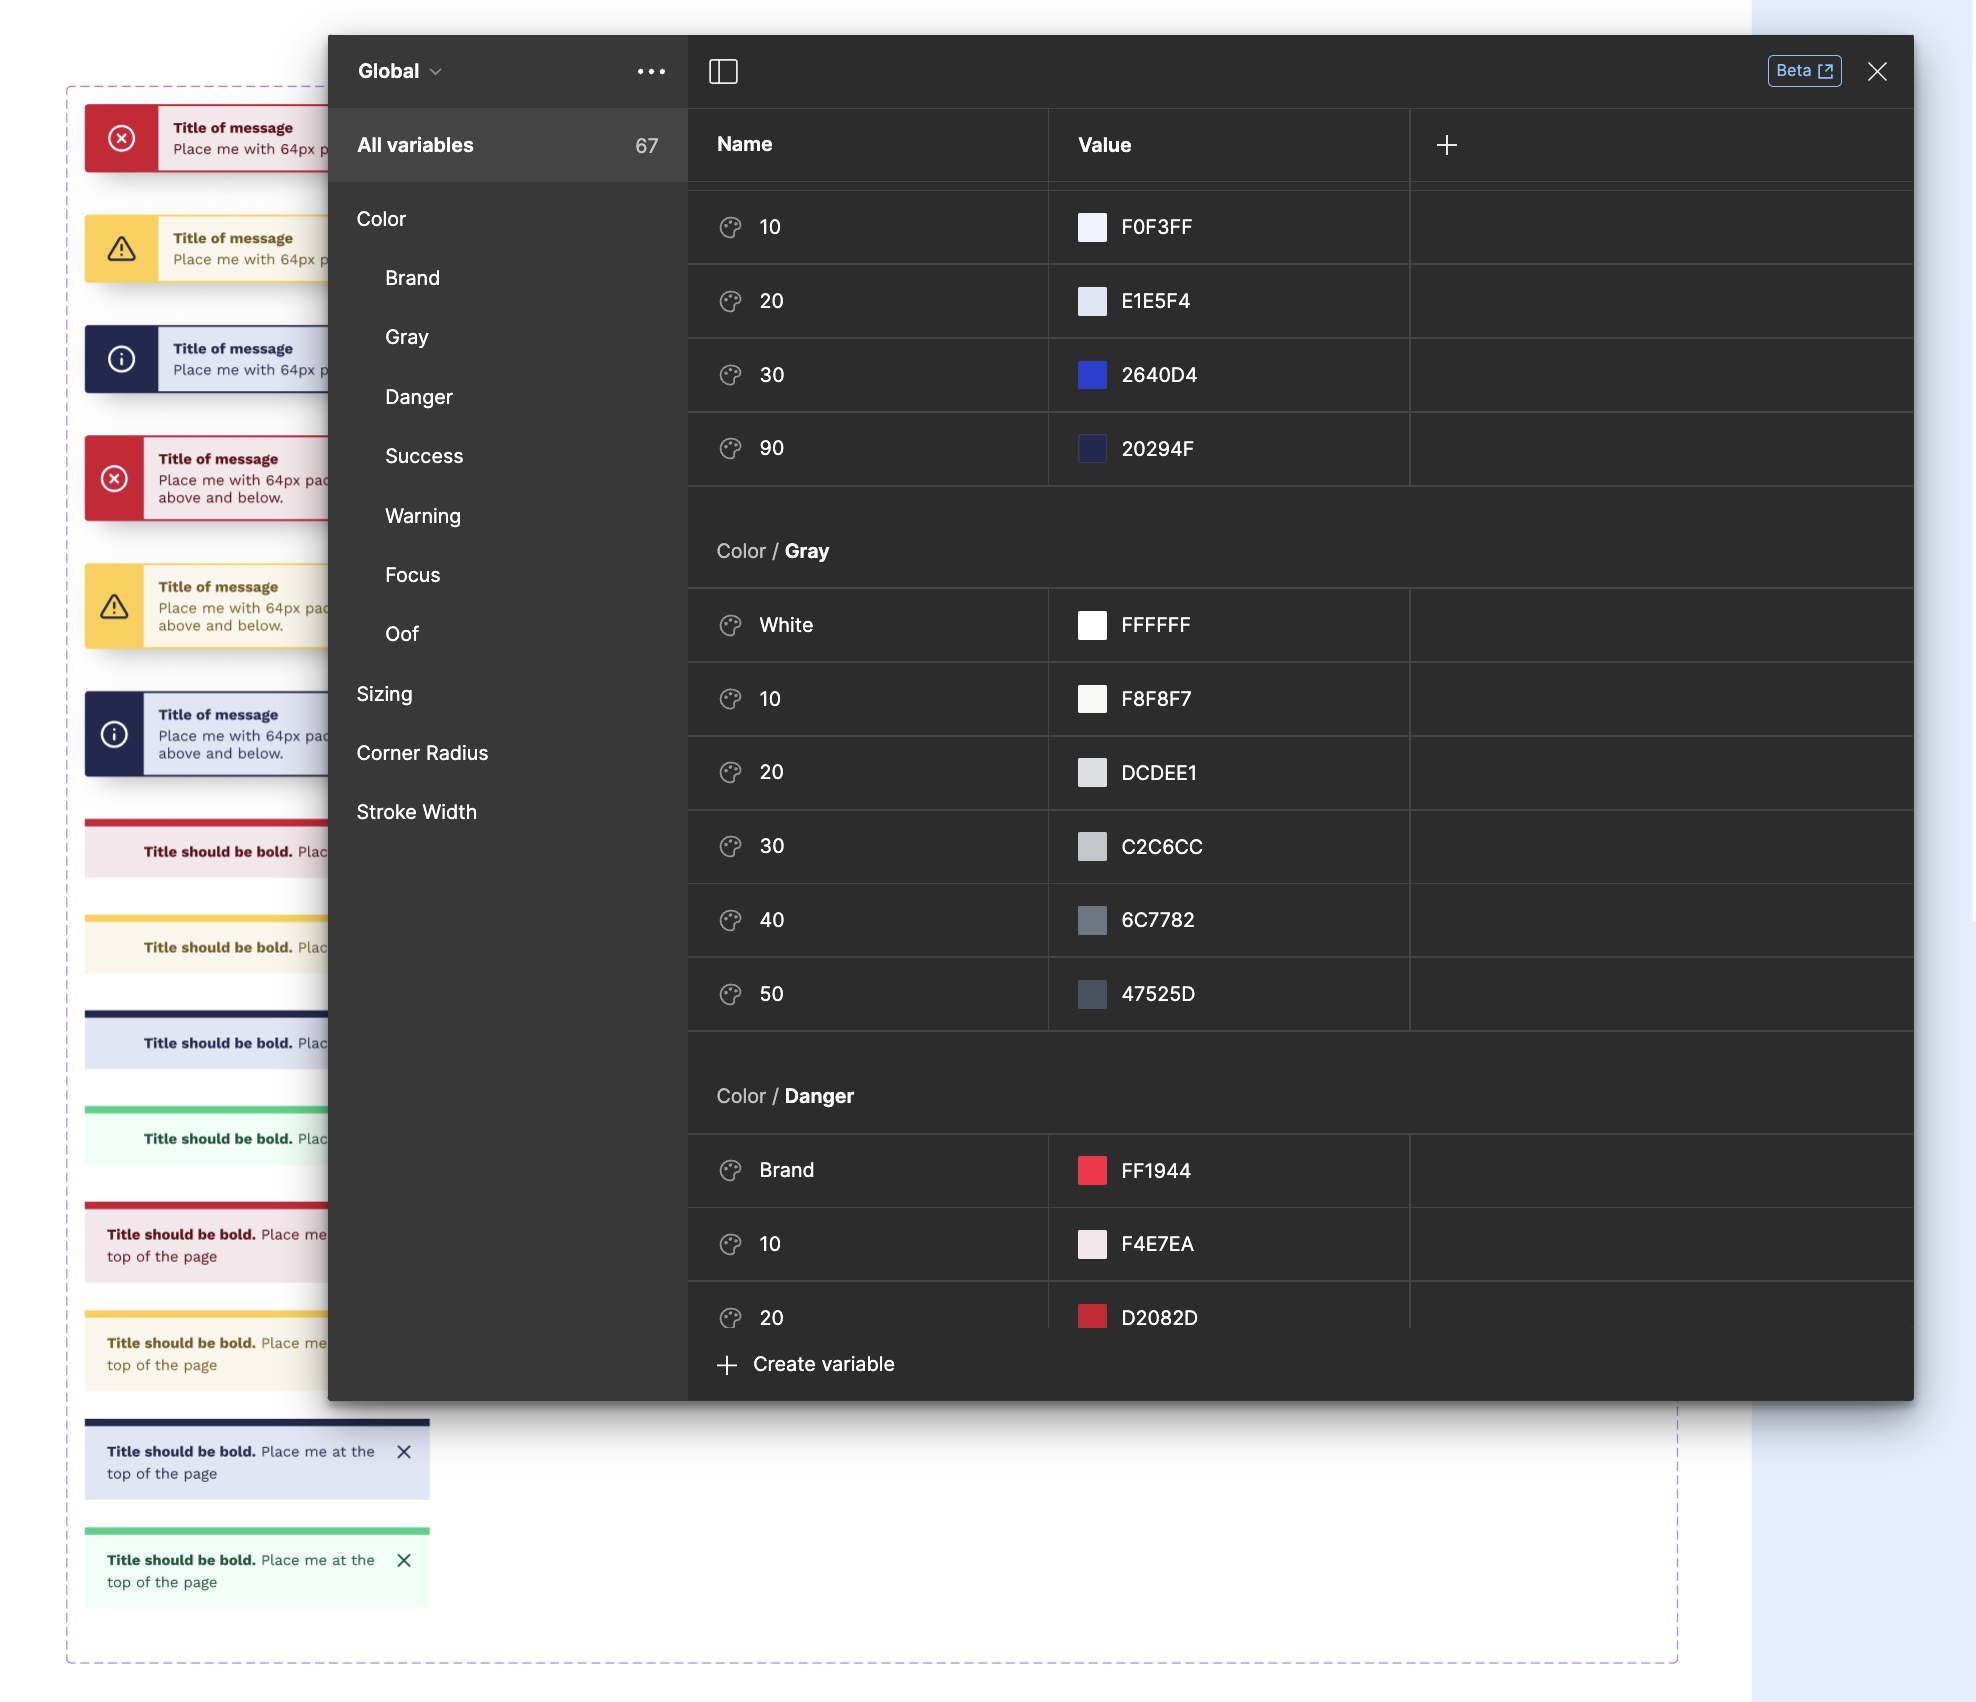Collapse the Sizing group in the sidebar
This screenshot has width=1976, height=1702.
click(384, 693)
